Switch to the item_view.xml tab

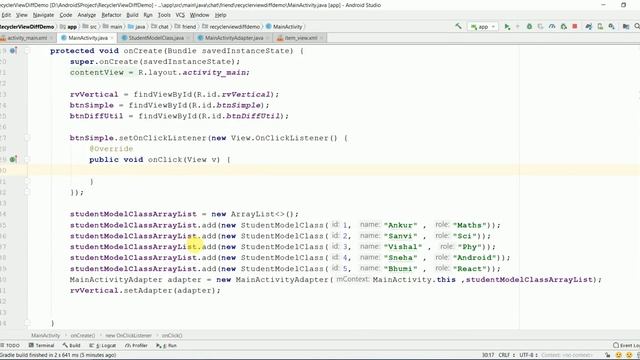(x=301, y=38)
